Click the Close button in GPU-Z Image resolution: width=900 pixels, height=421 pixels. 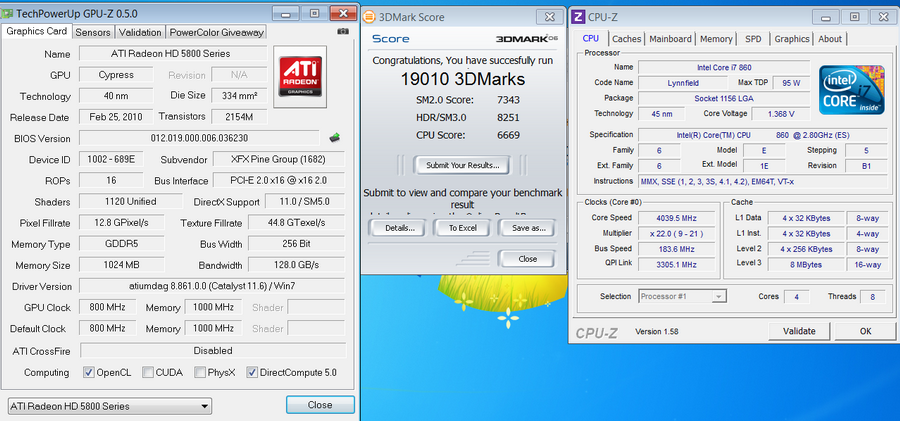(x=320, y=404)
